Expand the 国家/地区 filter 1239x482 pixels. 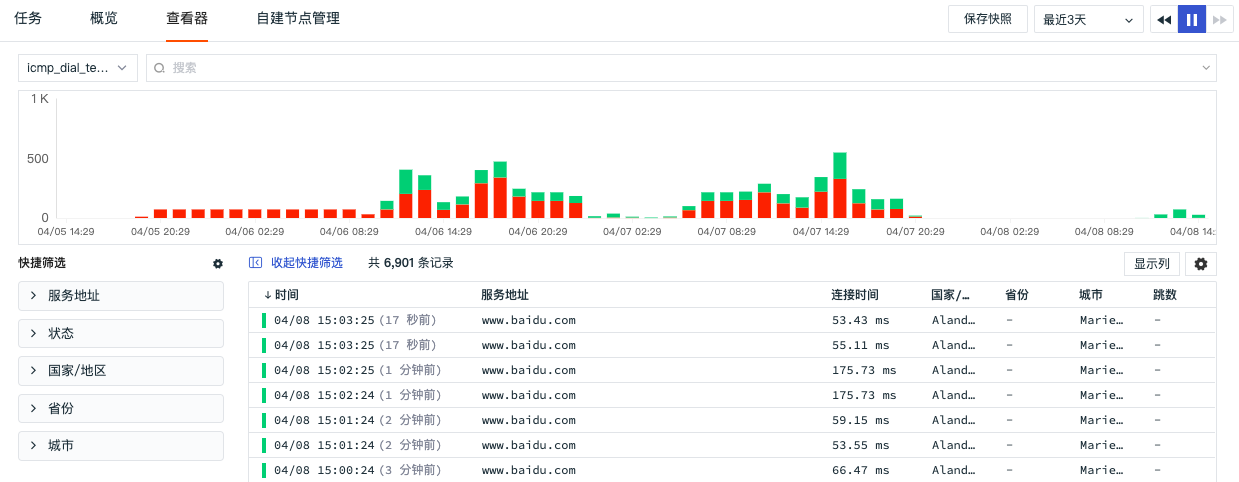[x=120, y=370]
